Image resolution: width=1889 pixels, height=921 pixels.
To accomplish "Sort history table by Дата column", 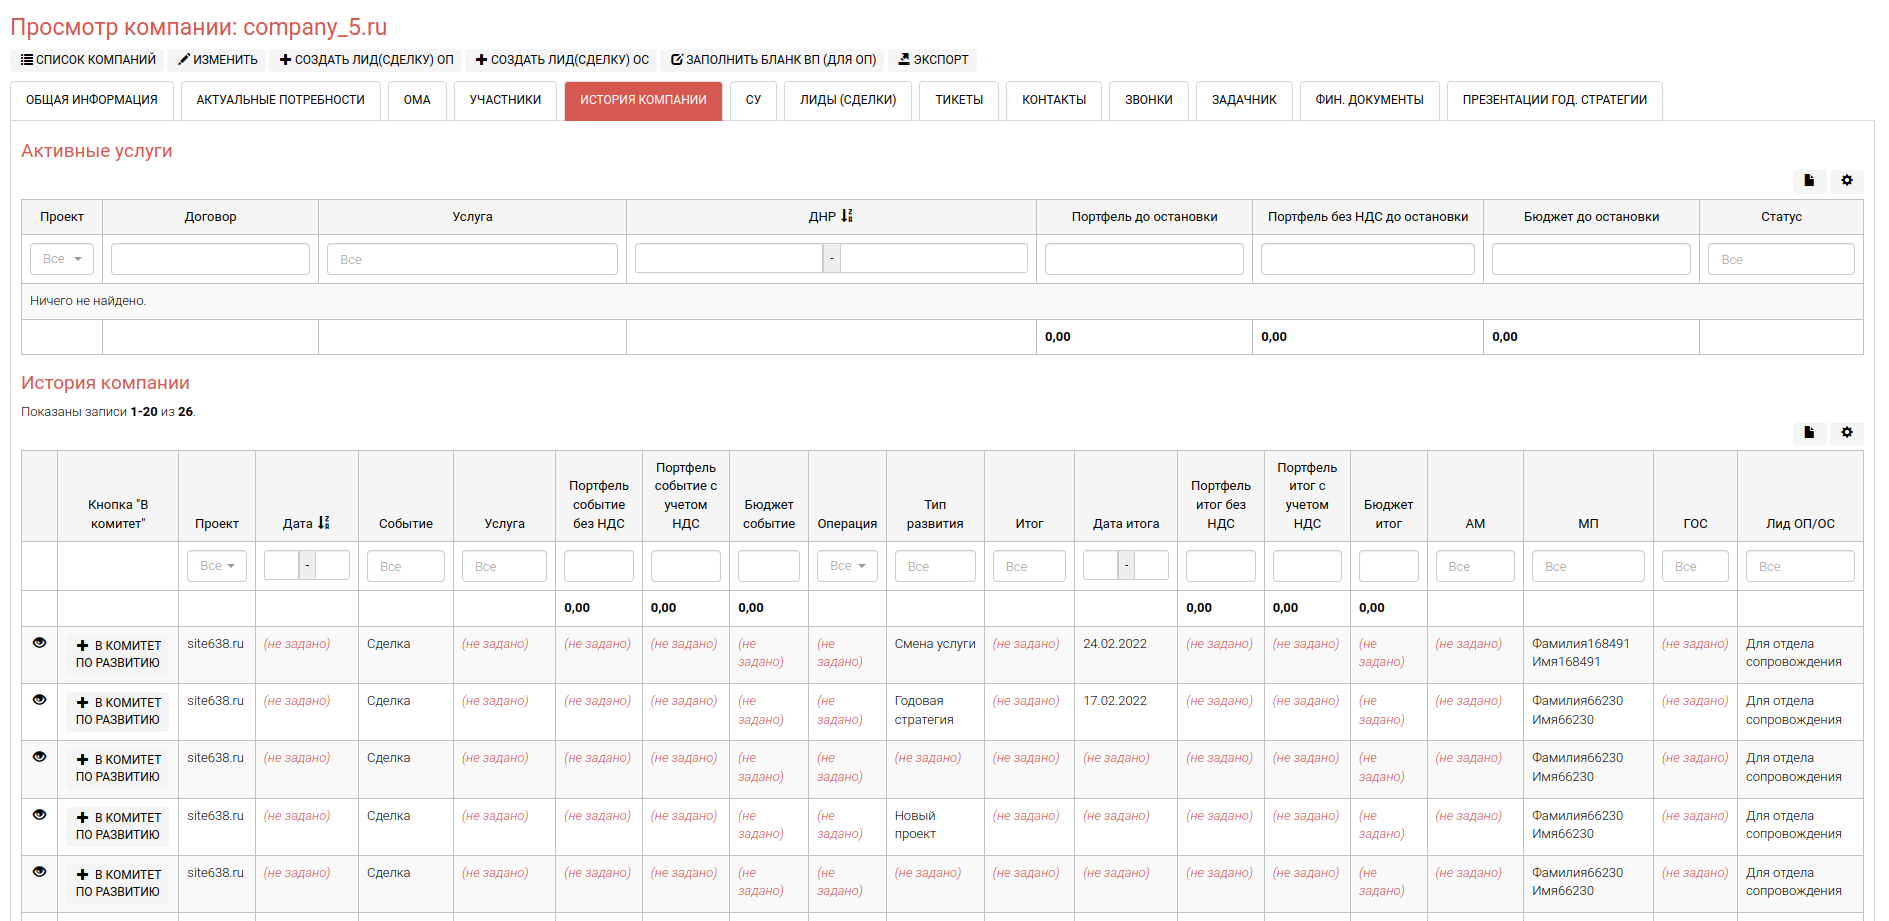I will pyautogui.click(x=323, y=523).
